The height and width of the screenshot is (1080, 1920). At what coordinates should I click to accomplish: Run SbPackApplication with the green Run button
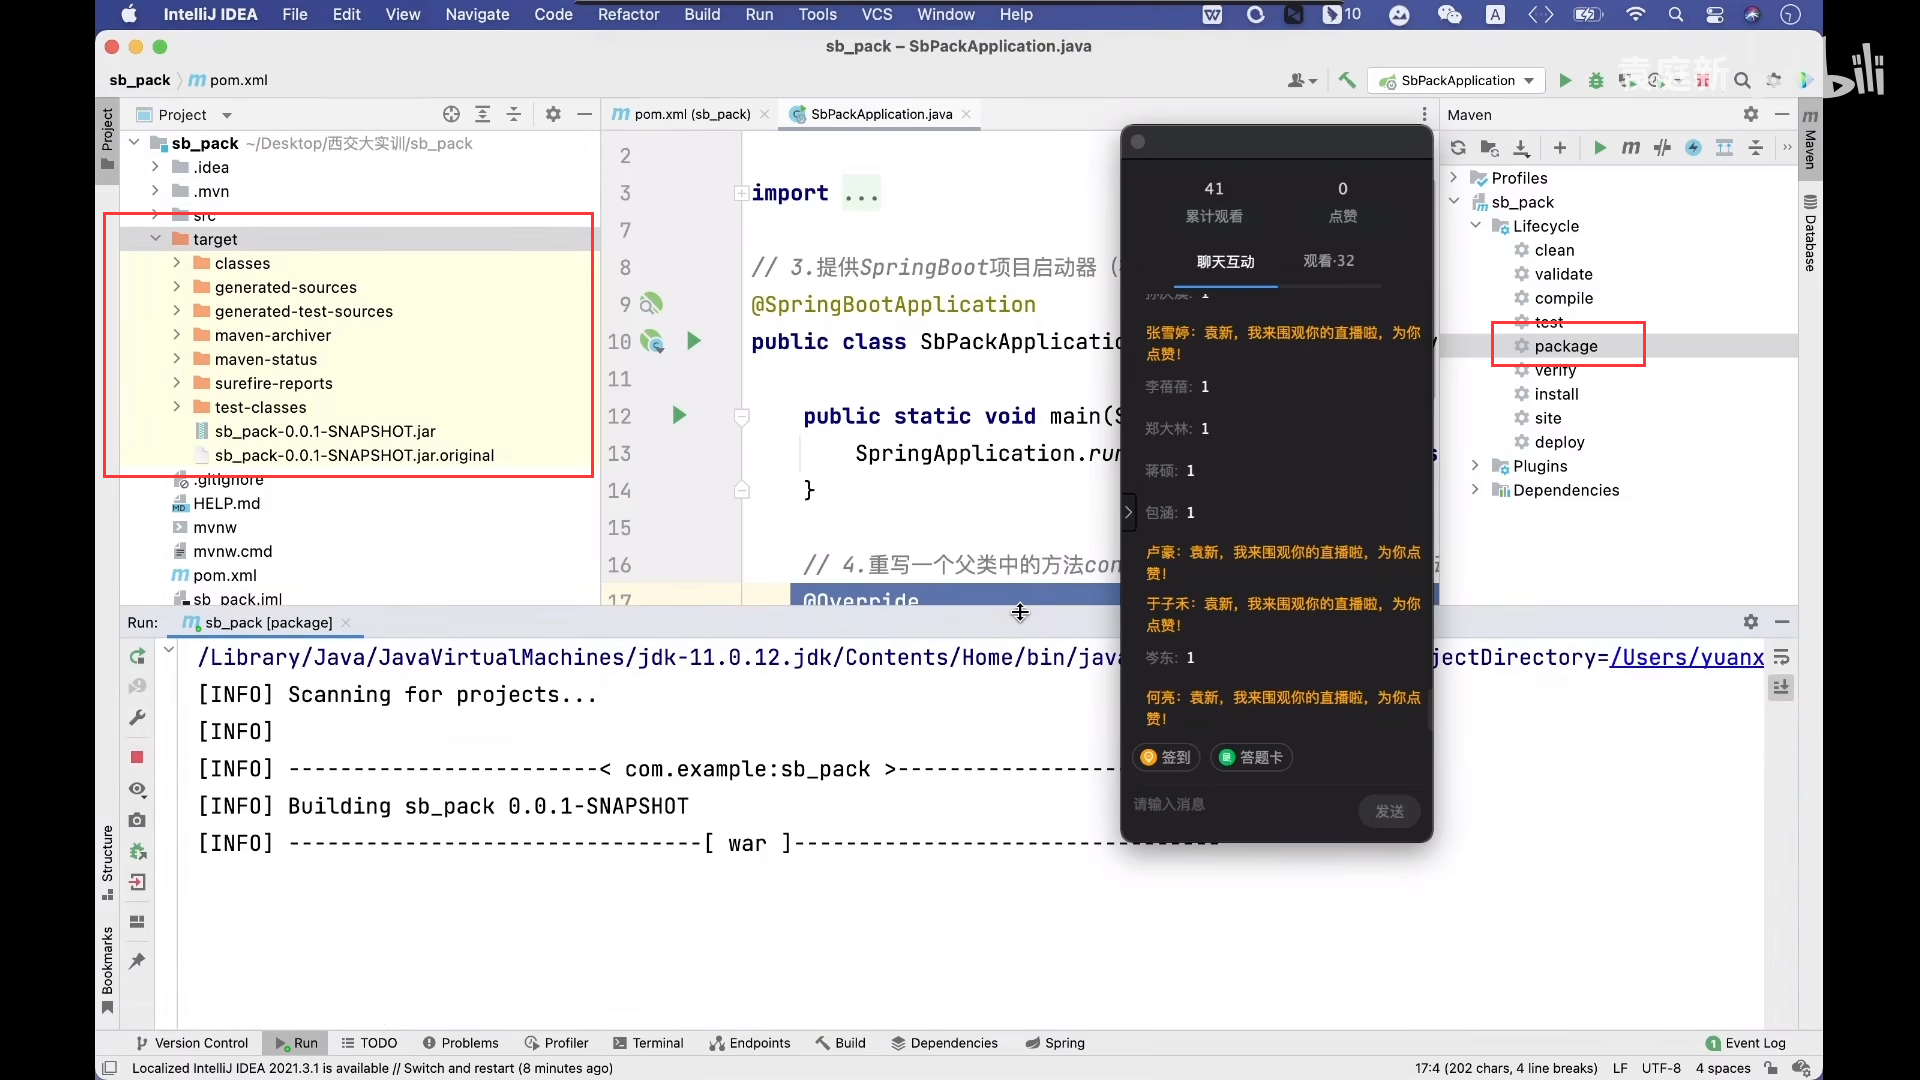coord(1565,81)
